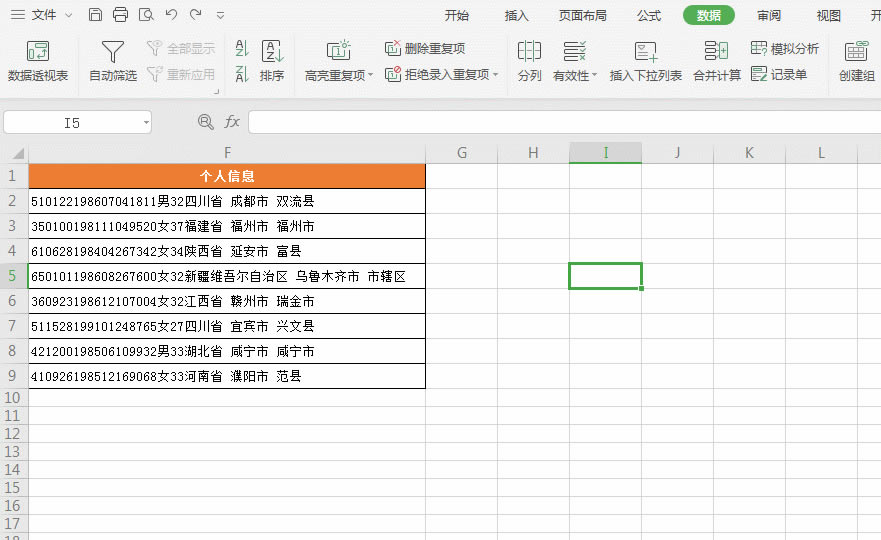Click 模拟分析 what-if analysis
881x540 pixels.
(785, 48)
